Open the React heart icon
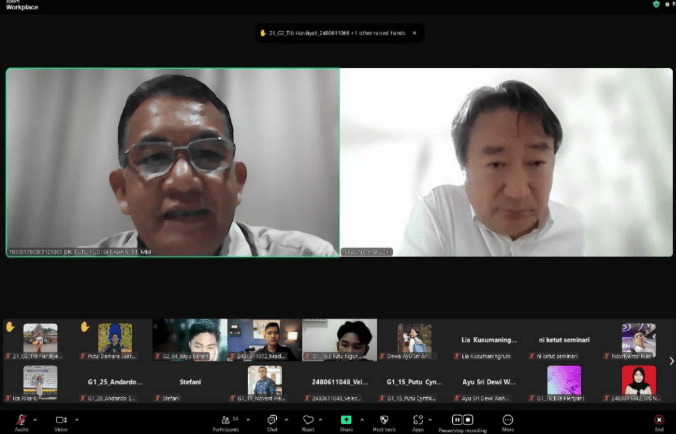The width and height of the screenshot is (676, 434). pyautogui.click(x=308, y=420)
